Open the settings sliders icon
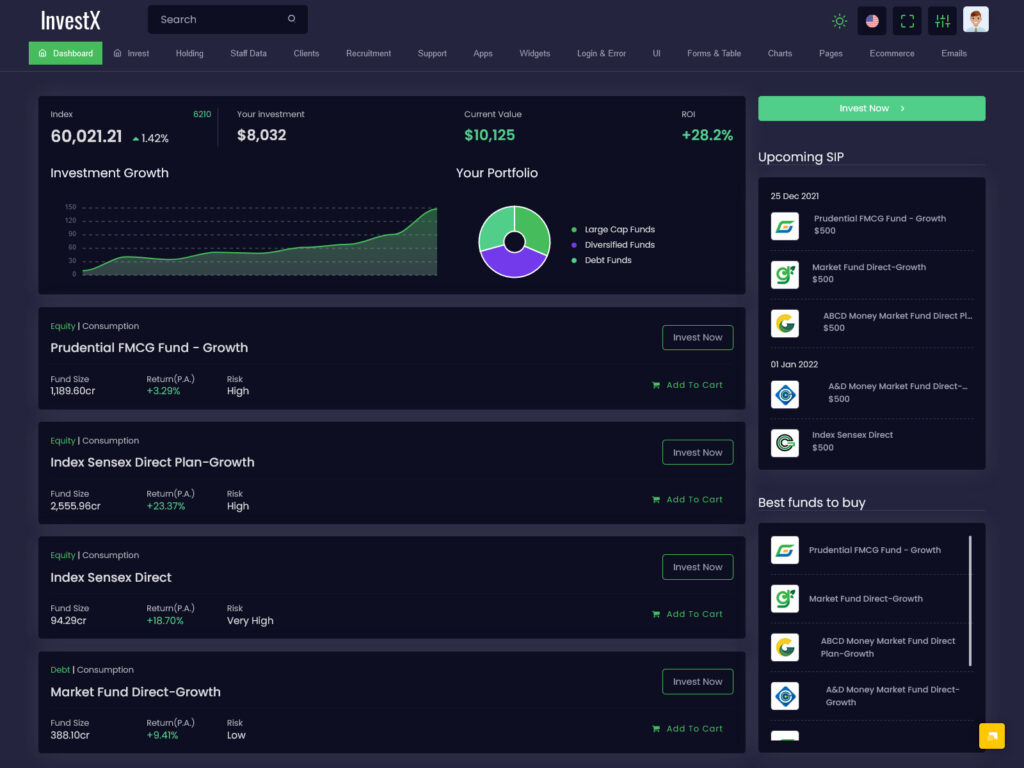 942,21
